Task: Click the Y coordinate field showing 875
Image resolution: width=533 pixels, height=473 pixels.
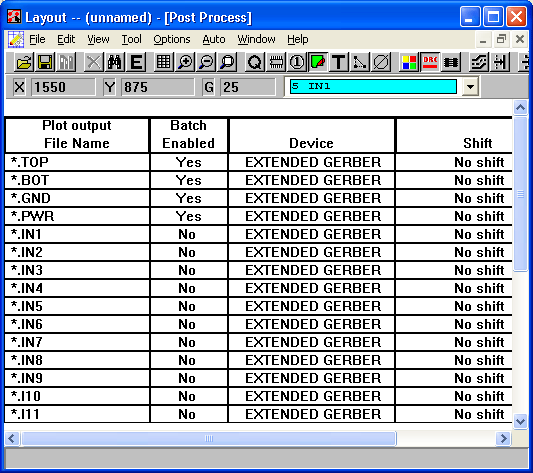Action: click(158, 87)
